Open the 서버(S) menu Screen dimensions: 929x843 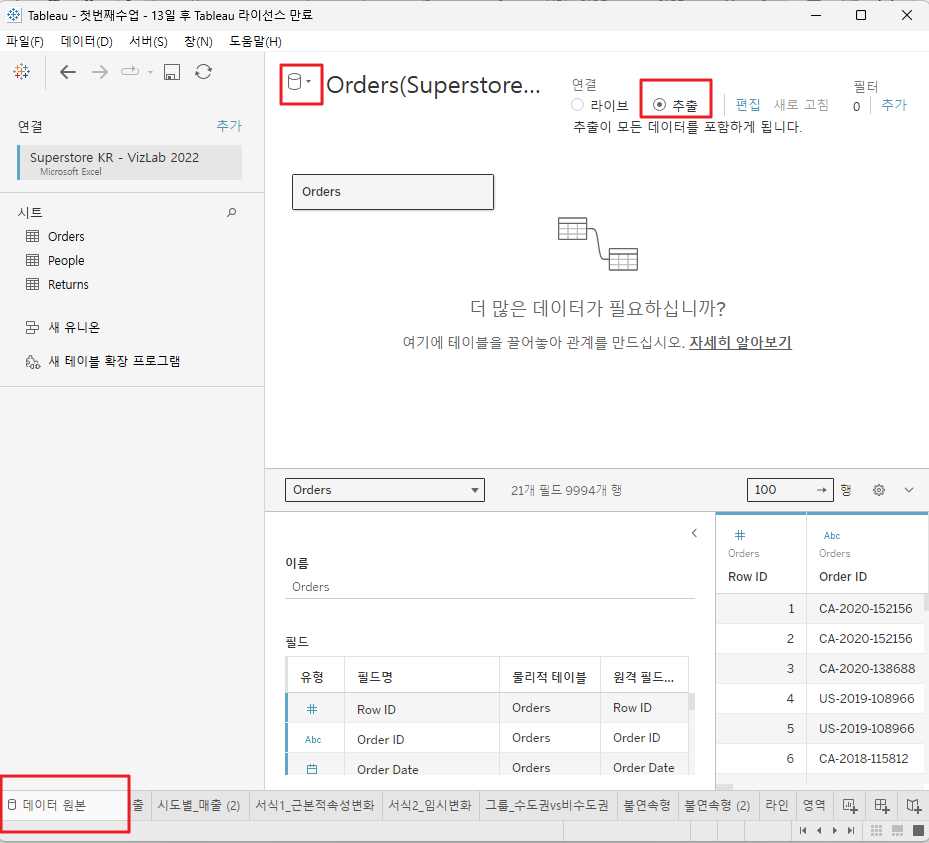(148, 41)
